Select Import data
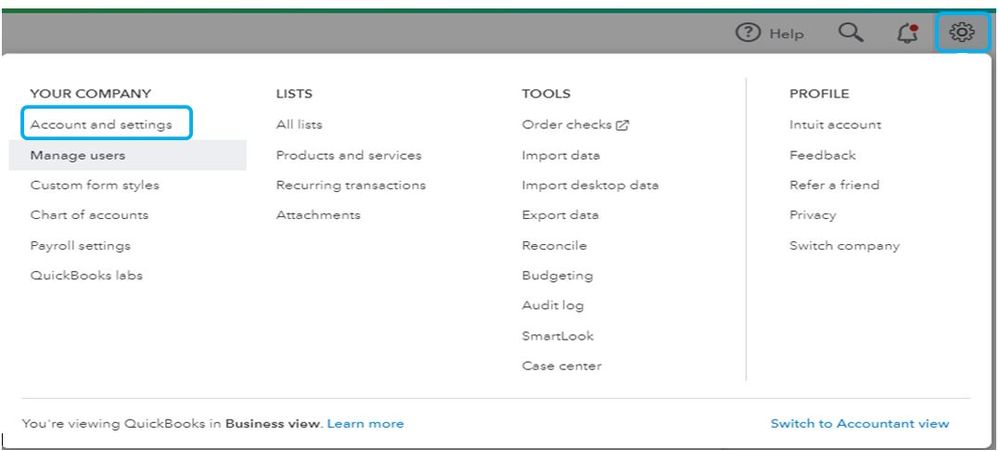Image resolution: width=999 pixels, height=451 pixels. coord(561,155)
